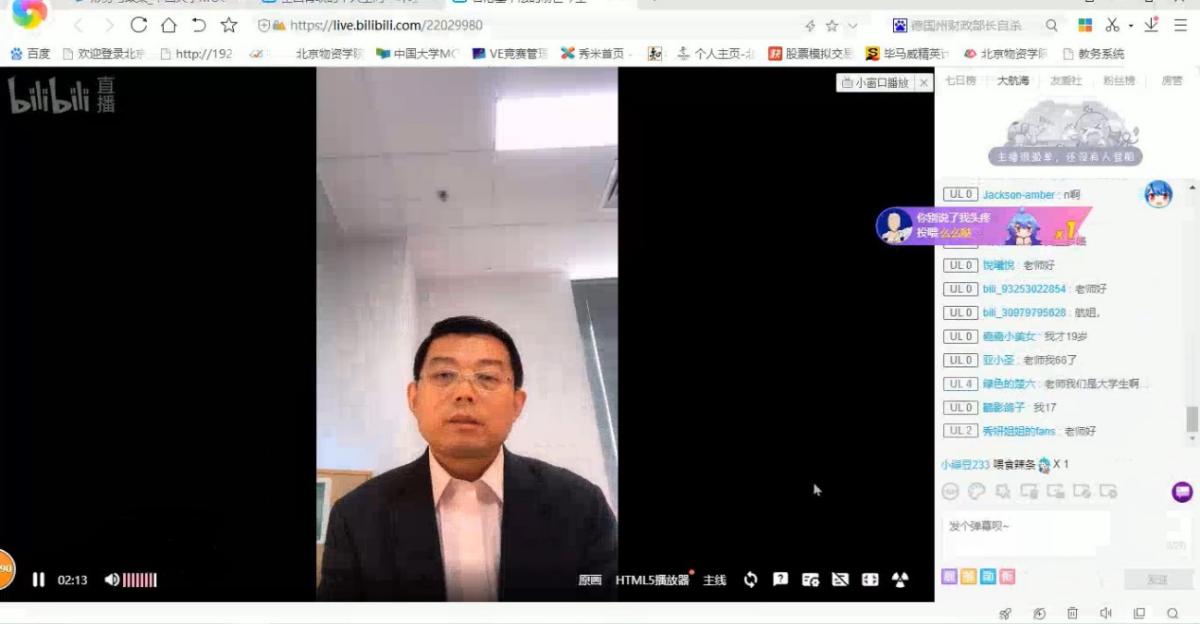1200x624 pixels.
Task: Click the browser reload icon
Action: click(139, 25)
